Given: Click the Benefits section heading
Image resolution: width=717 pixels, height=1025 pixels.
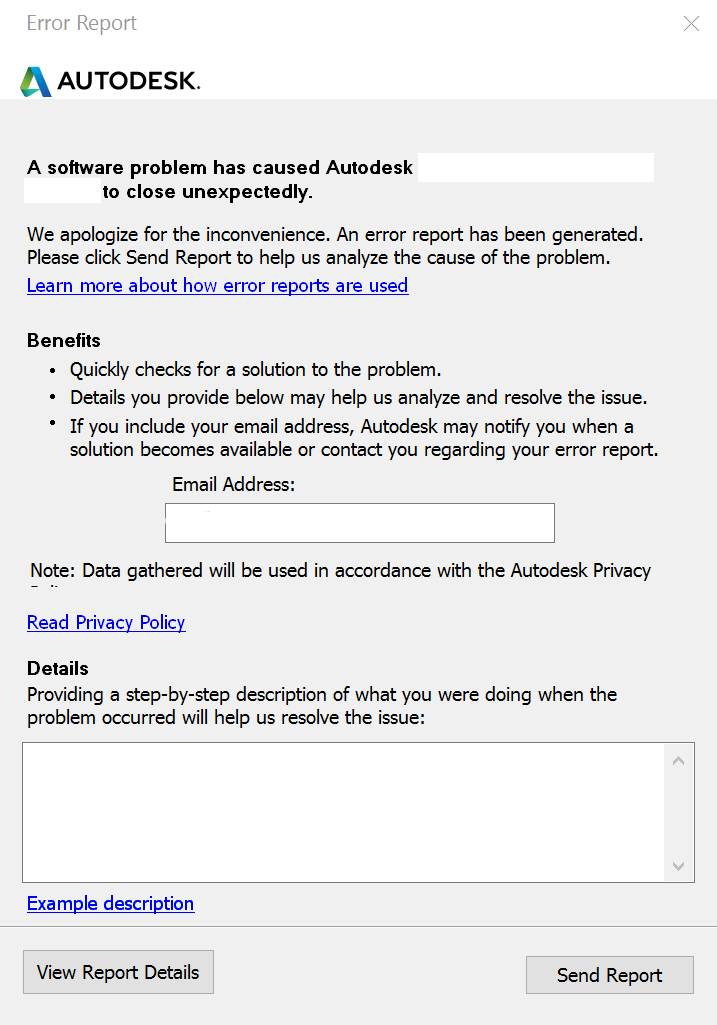Looking at the screenshot, I should click(63, 341).
